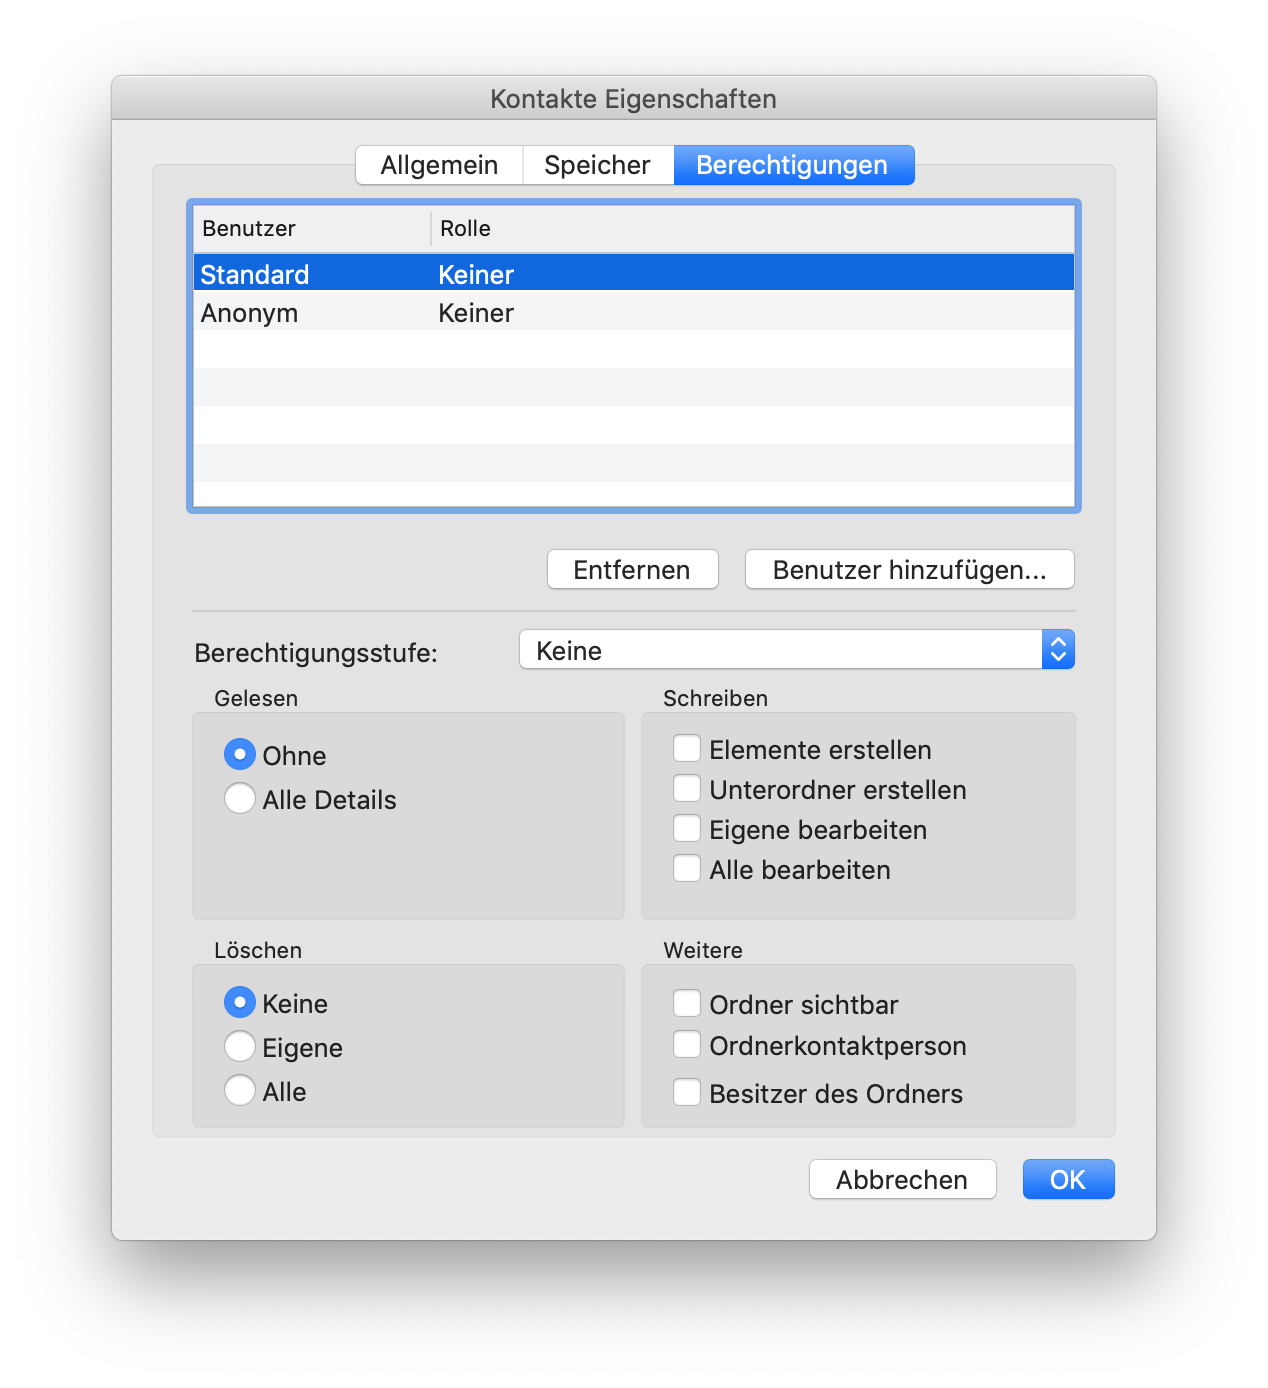
Task: Open the Benutzer hinzufügen dialog
Action: tap(908, 569)
